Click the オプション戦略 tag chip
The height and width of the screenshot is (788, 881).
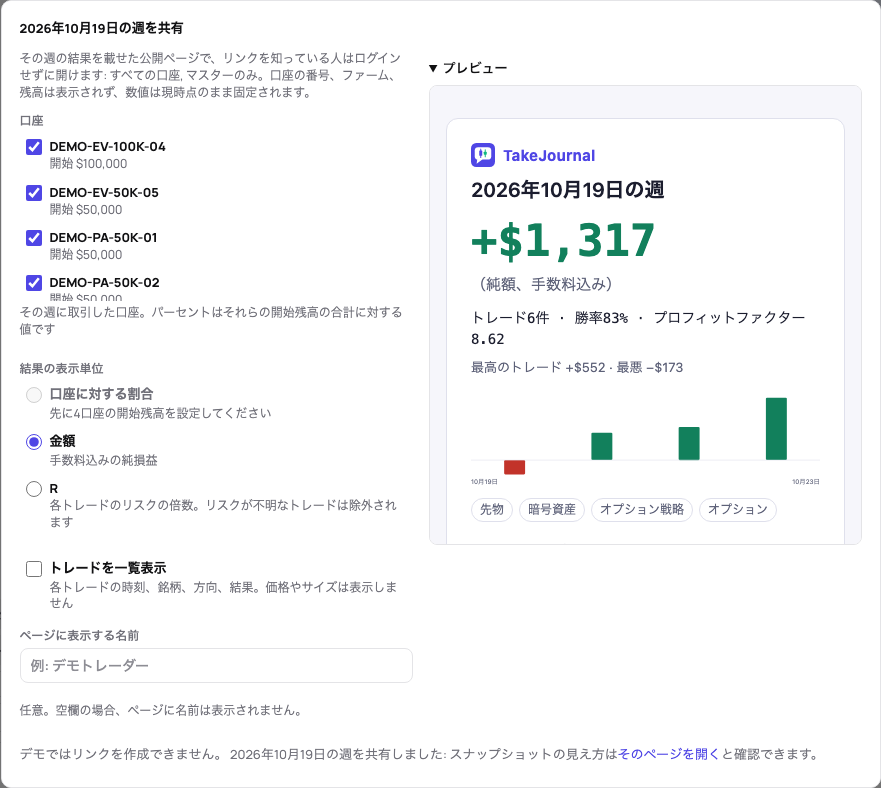click(x=642, y=510)
